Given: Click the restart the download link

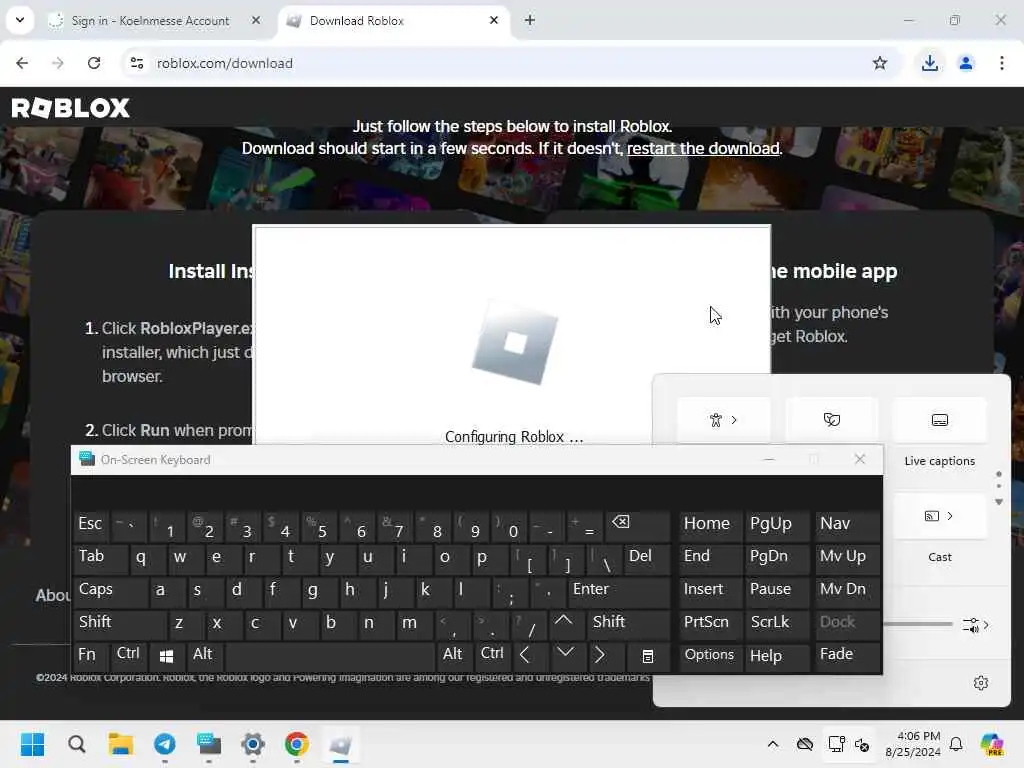Looking at the screenshot, I should point(703,148).
